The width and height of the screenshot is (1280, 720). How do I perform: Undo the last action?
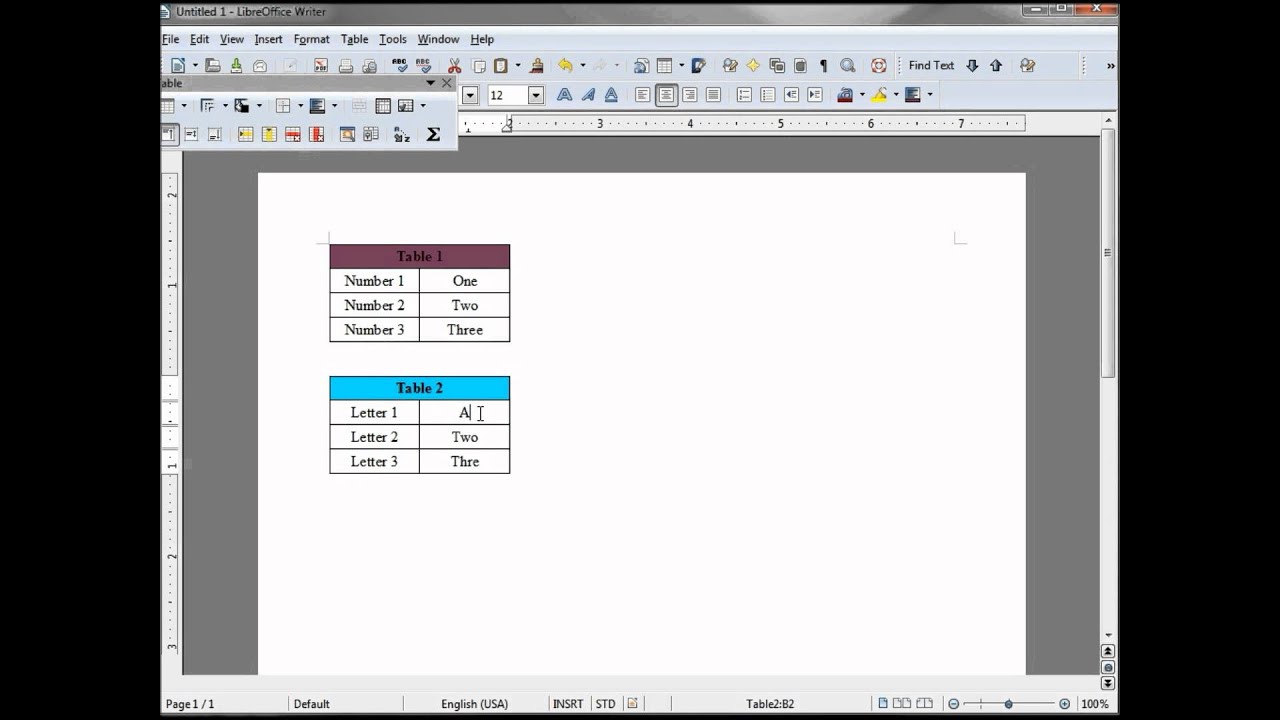565,65
